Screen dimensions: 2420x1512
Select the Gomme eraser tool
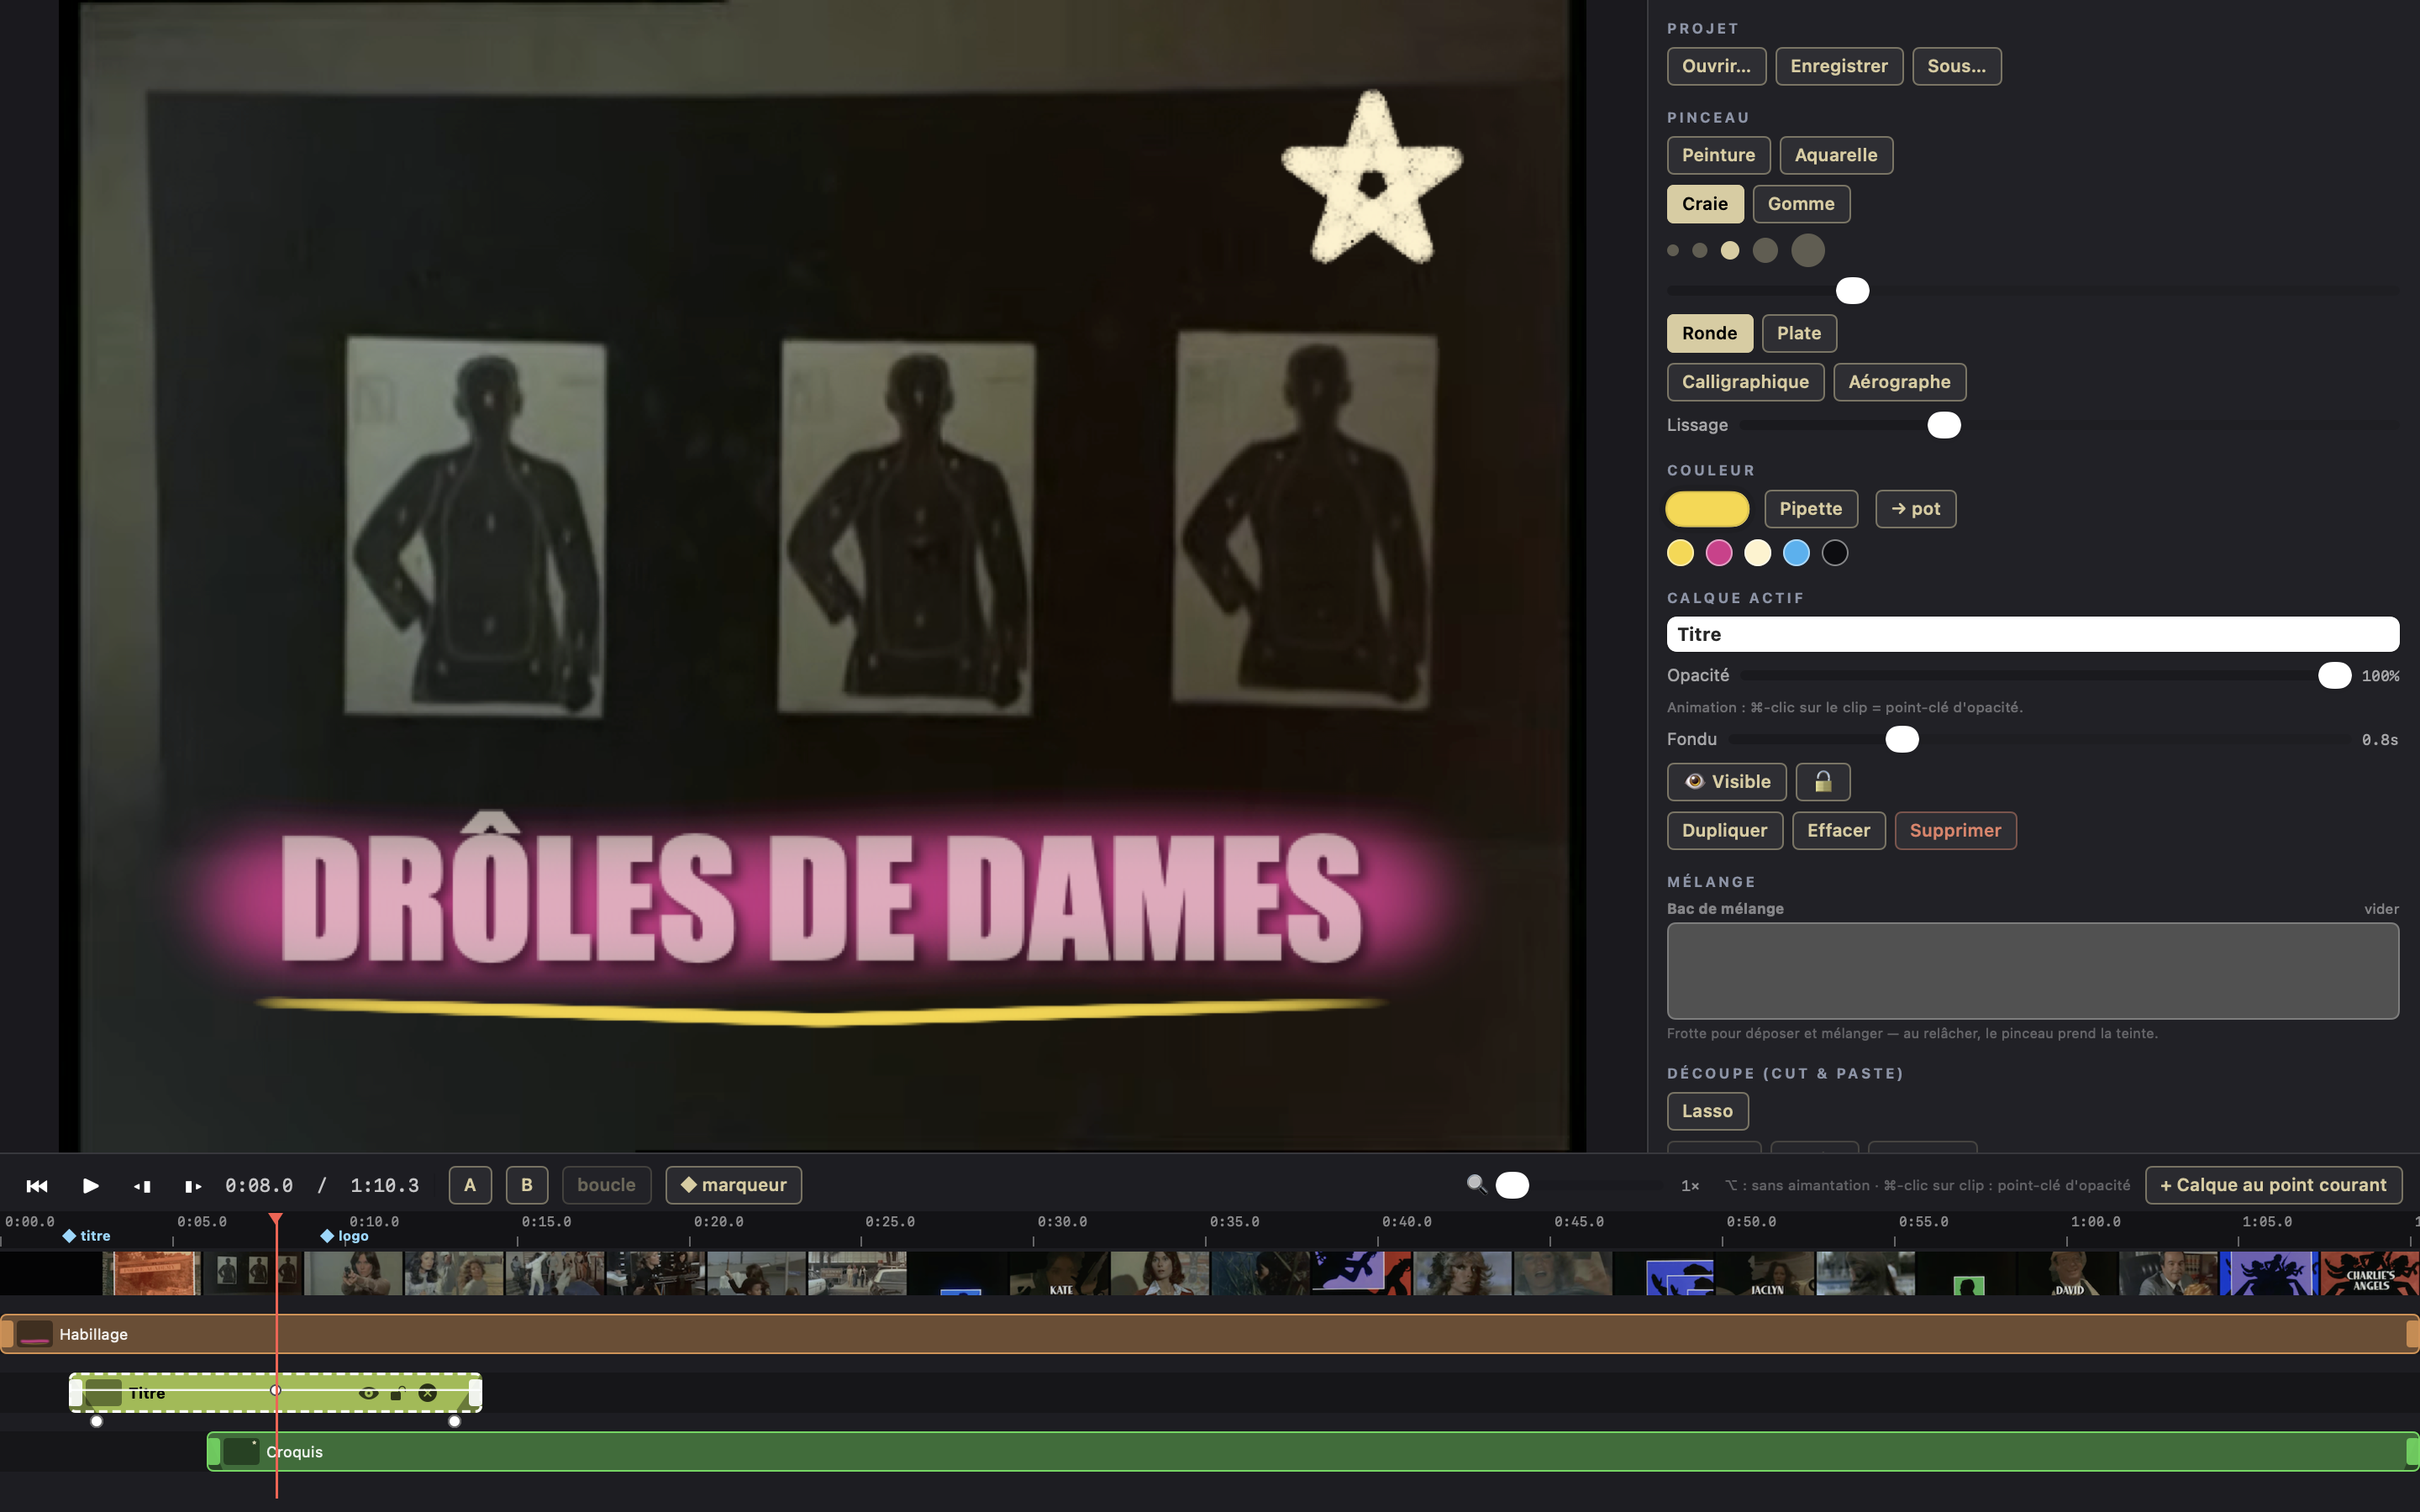coord(1801,204)
